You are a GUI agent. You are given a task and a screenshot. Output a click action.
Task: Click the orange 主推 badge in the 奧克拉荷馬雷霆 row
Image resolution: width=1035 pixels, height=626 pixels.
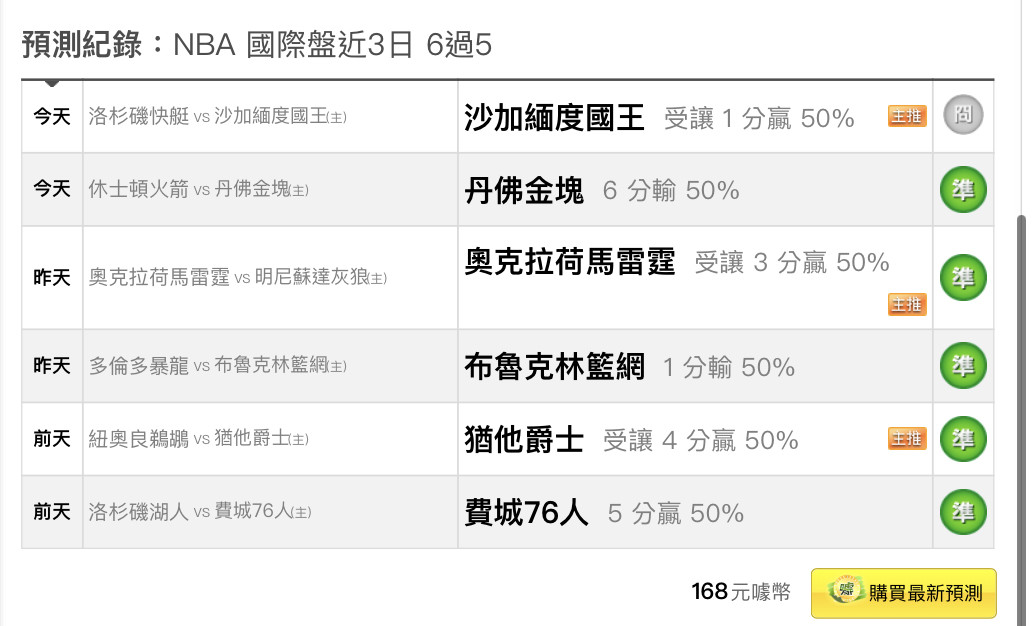(907, 304)
